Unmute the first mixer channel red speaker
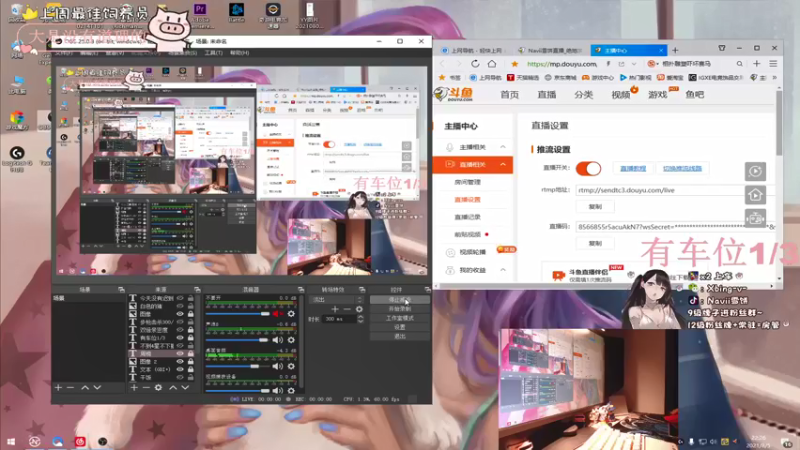This screenshot has width=800, height=450. click(278, 314)
